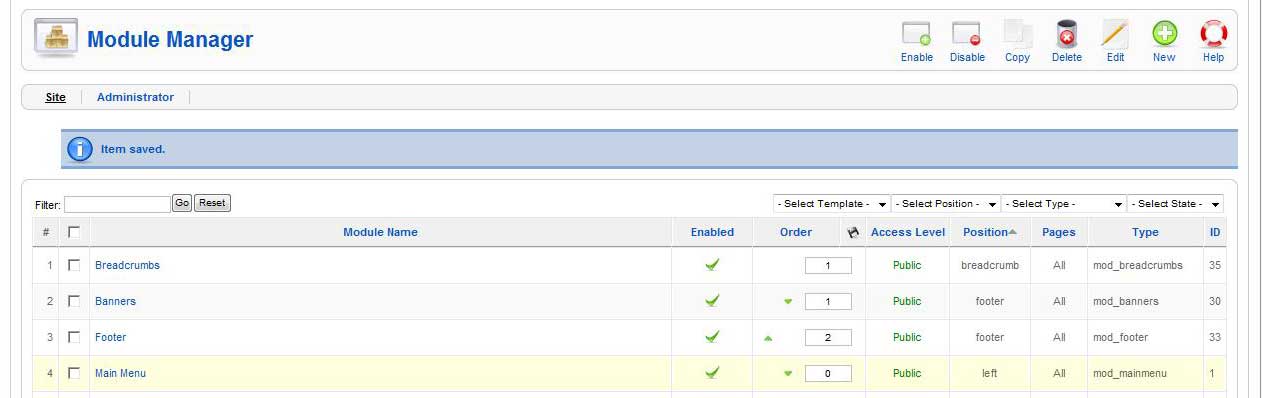Check the Footer row checkbox
Viewport: 1262px width, 398px height.
pos(74,337)
